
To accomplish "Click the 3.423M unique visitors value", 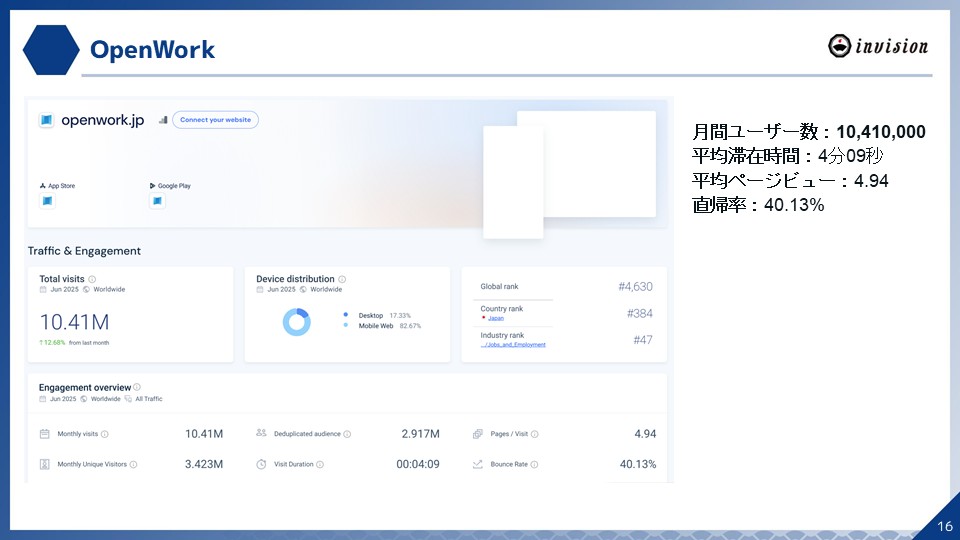I will (204, 465).
